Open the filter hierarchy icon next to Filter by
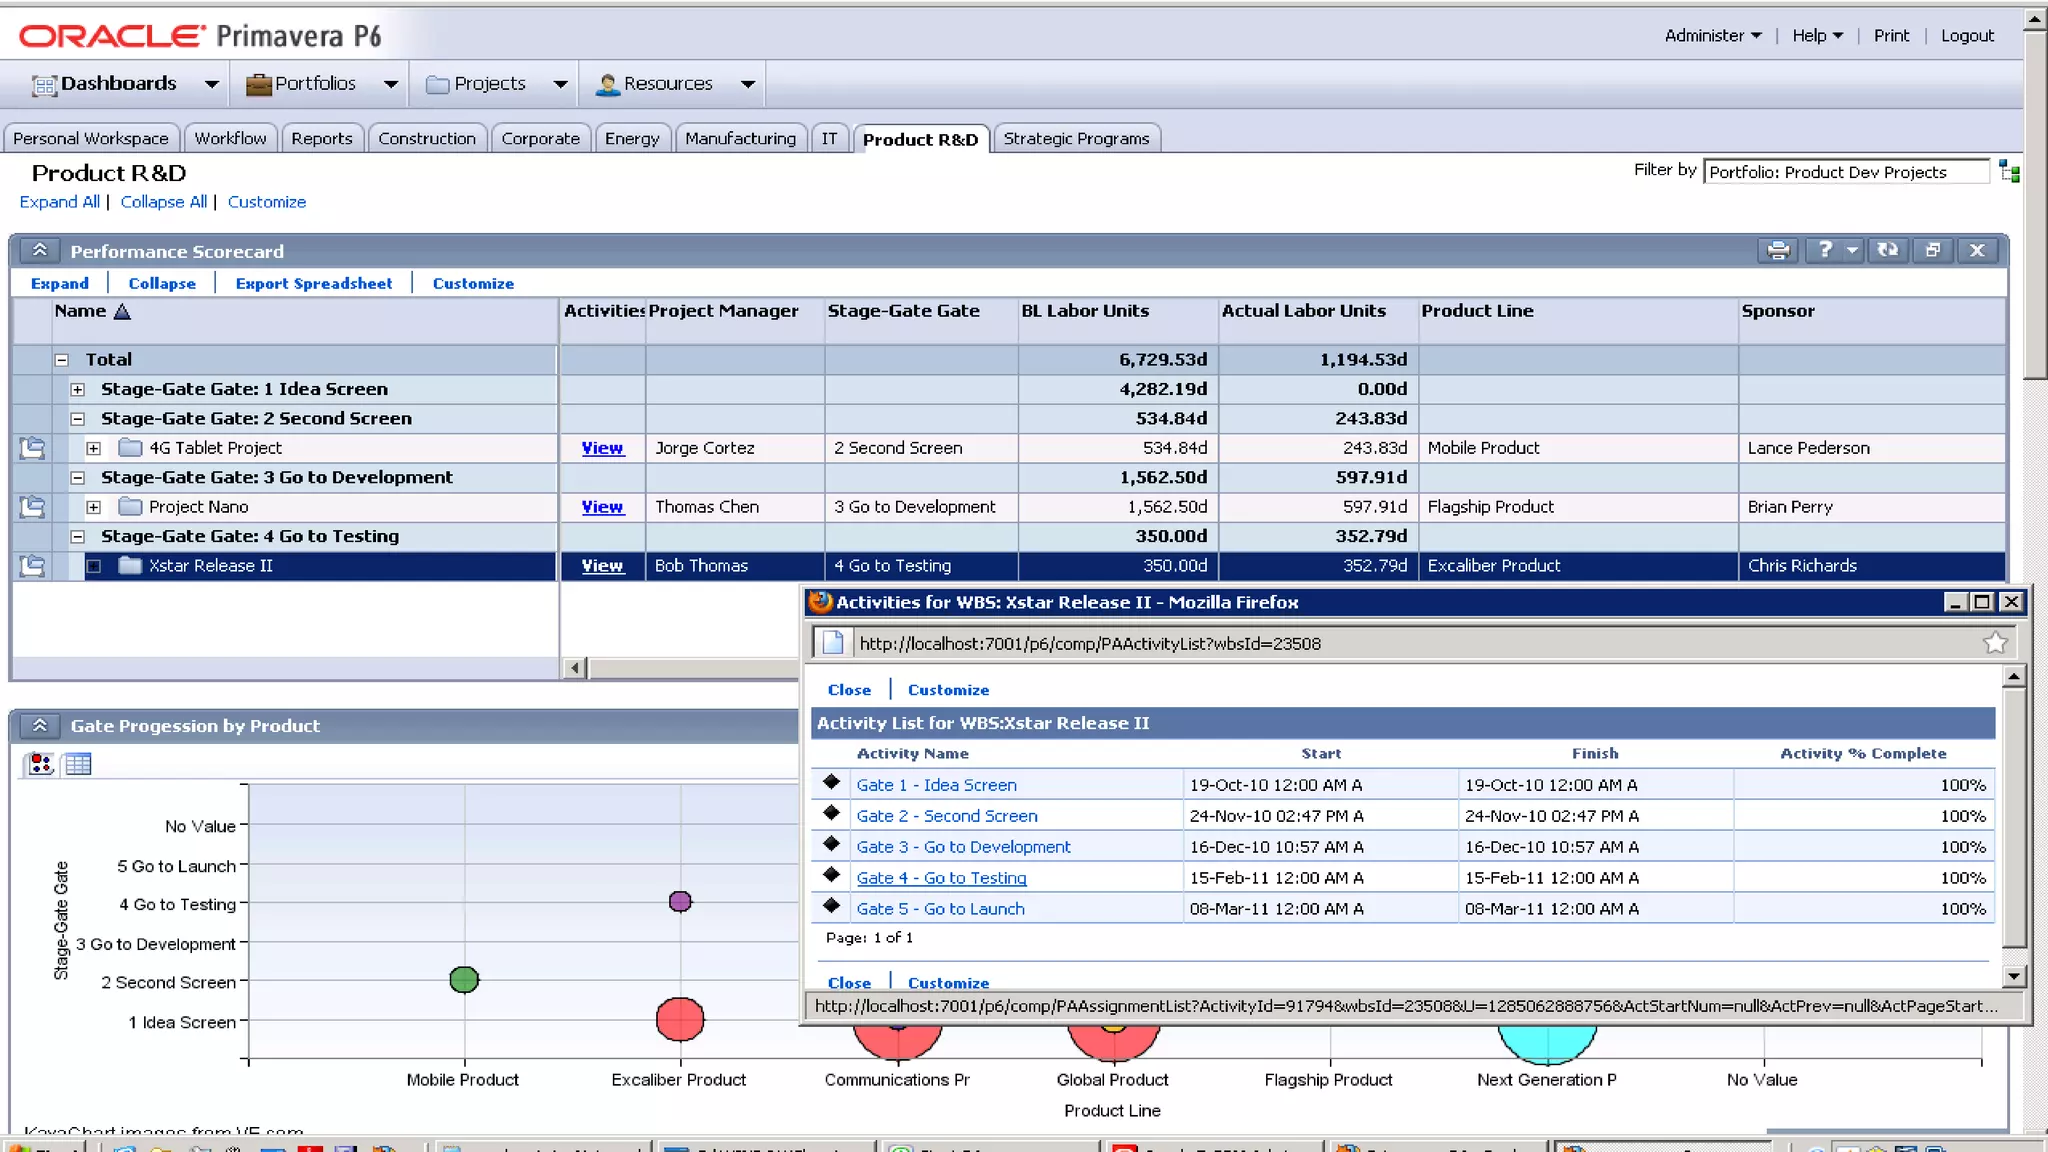 tap(2009, 172)
